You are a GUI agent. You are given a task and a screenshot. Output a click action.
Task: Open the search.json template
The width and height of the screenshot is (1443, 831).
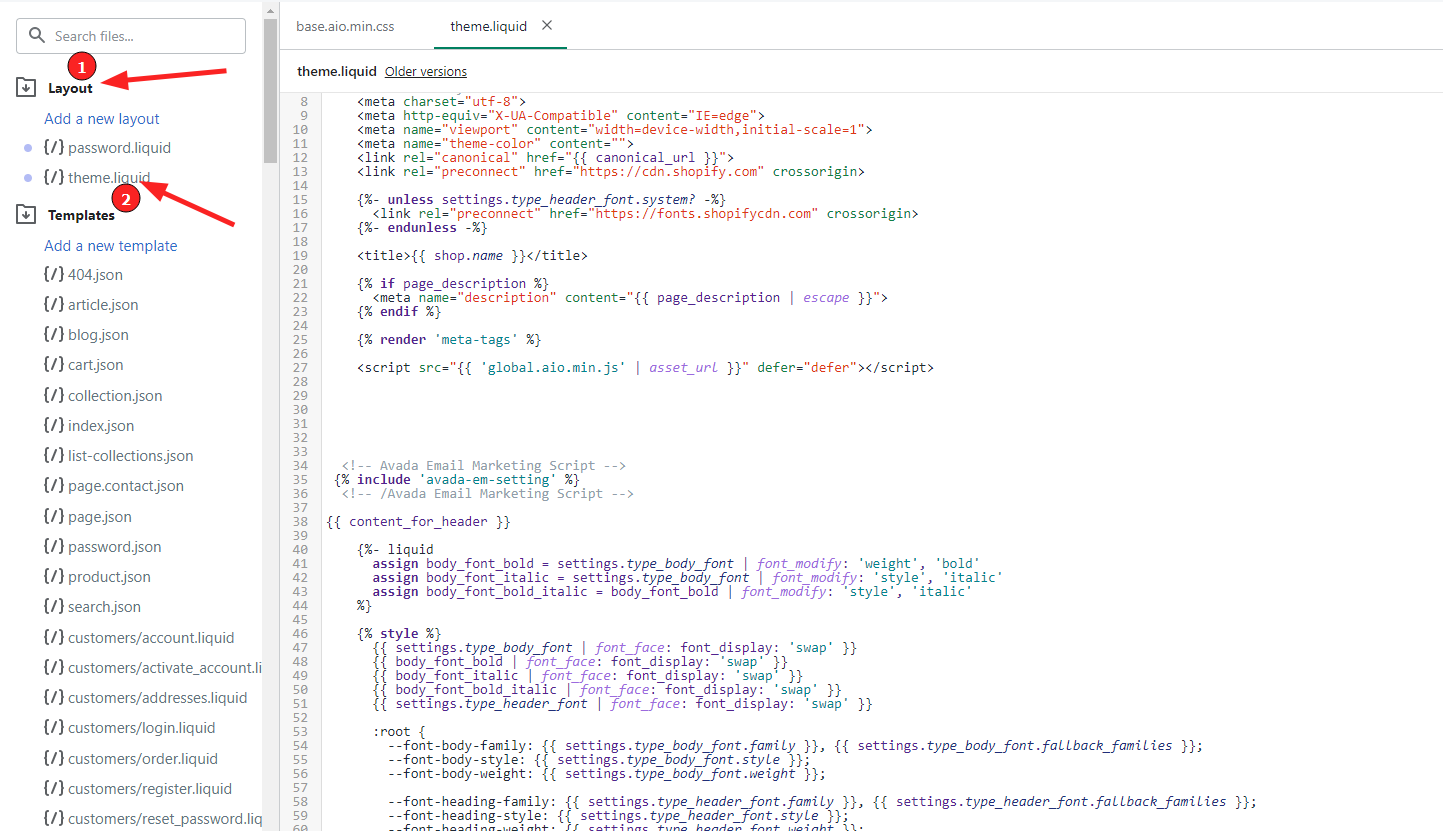[x=104, y=606]
